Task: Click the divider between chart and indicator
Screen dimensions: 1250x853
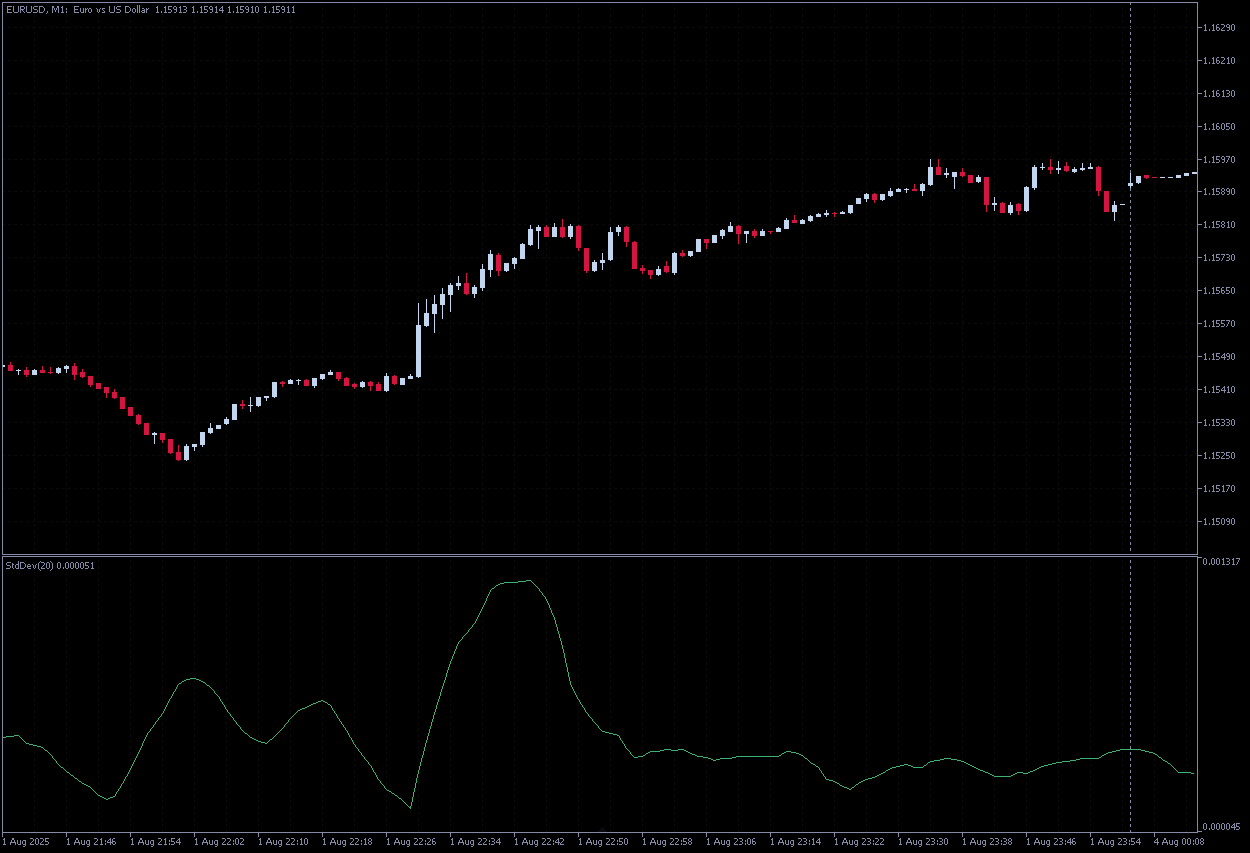Action: pyautogui.click(x=600, y=555)
